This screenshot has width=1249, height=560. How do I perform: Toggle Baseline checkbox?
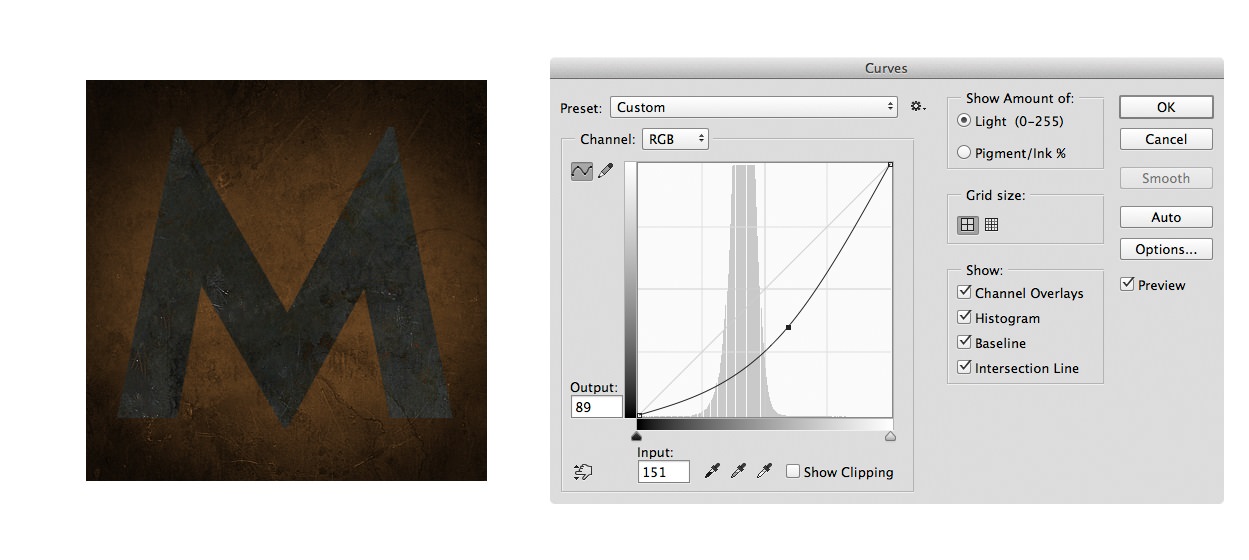[x=964, y=343]
